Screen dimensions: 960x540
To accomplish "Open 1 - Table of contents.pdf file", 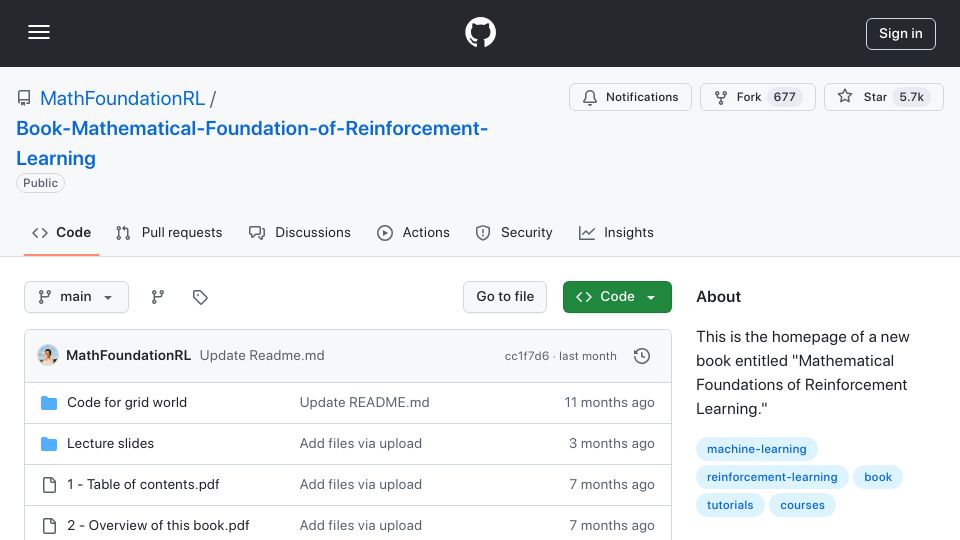I will [143, 484].
